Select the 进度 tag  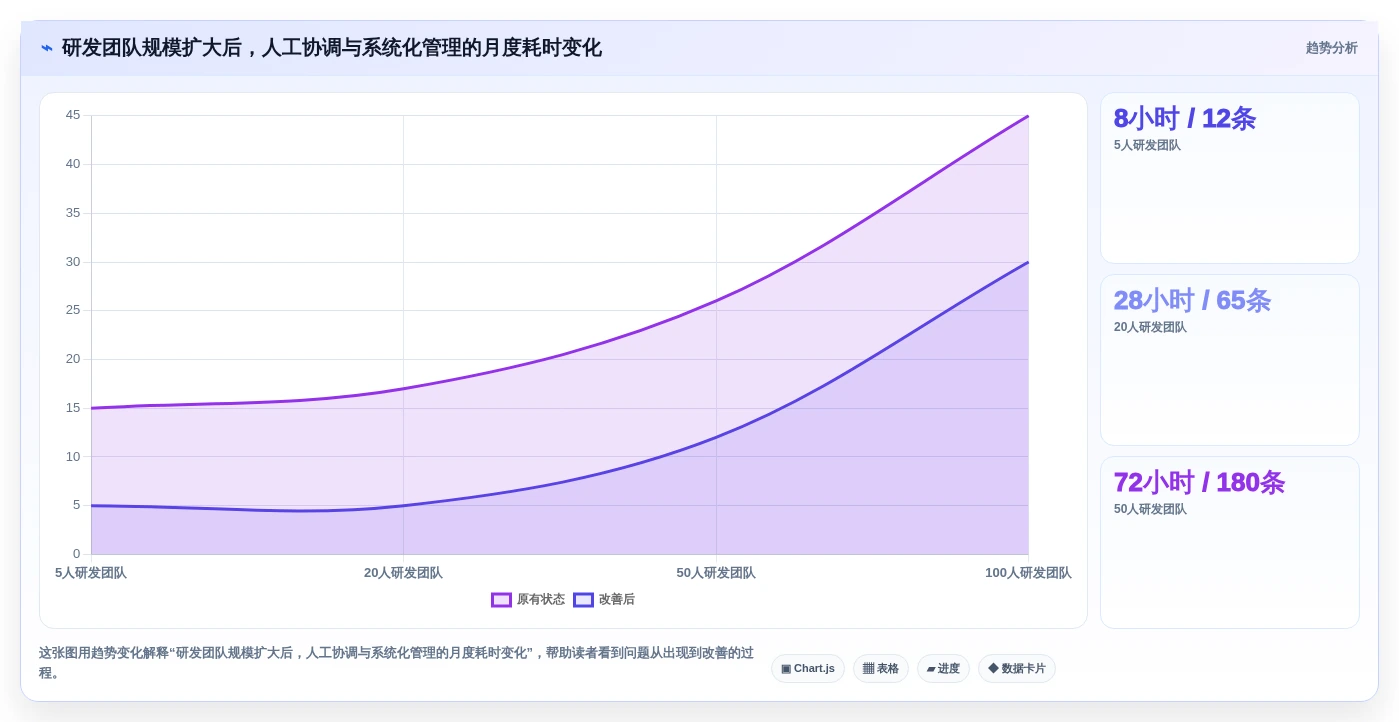(x=943, y=669)
